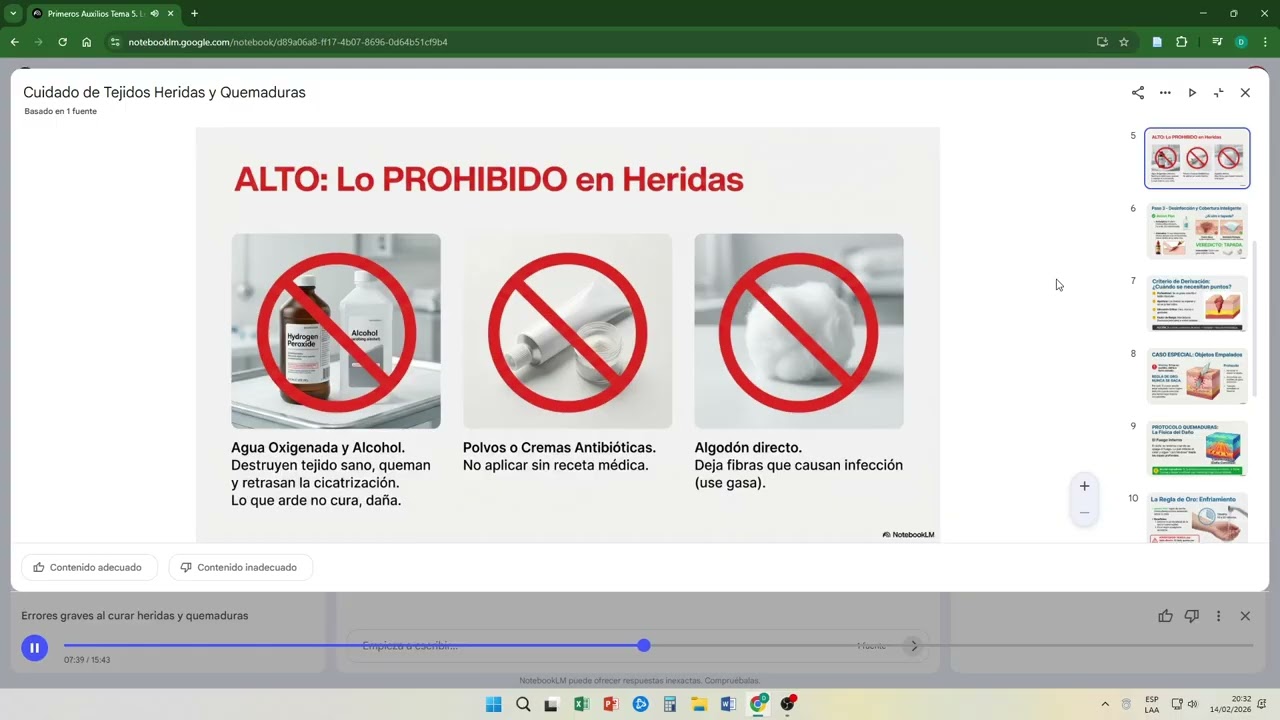
Task: Open slide 10 thumbnail La Regla de Oro
Action: click(1197, 518)
